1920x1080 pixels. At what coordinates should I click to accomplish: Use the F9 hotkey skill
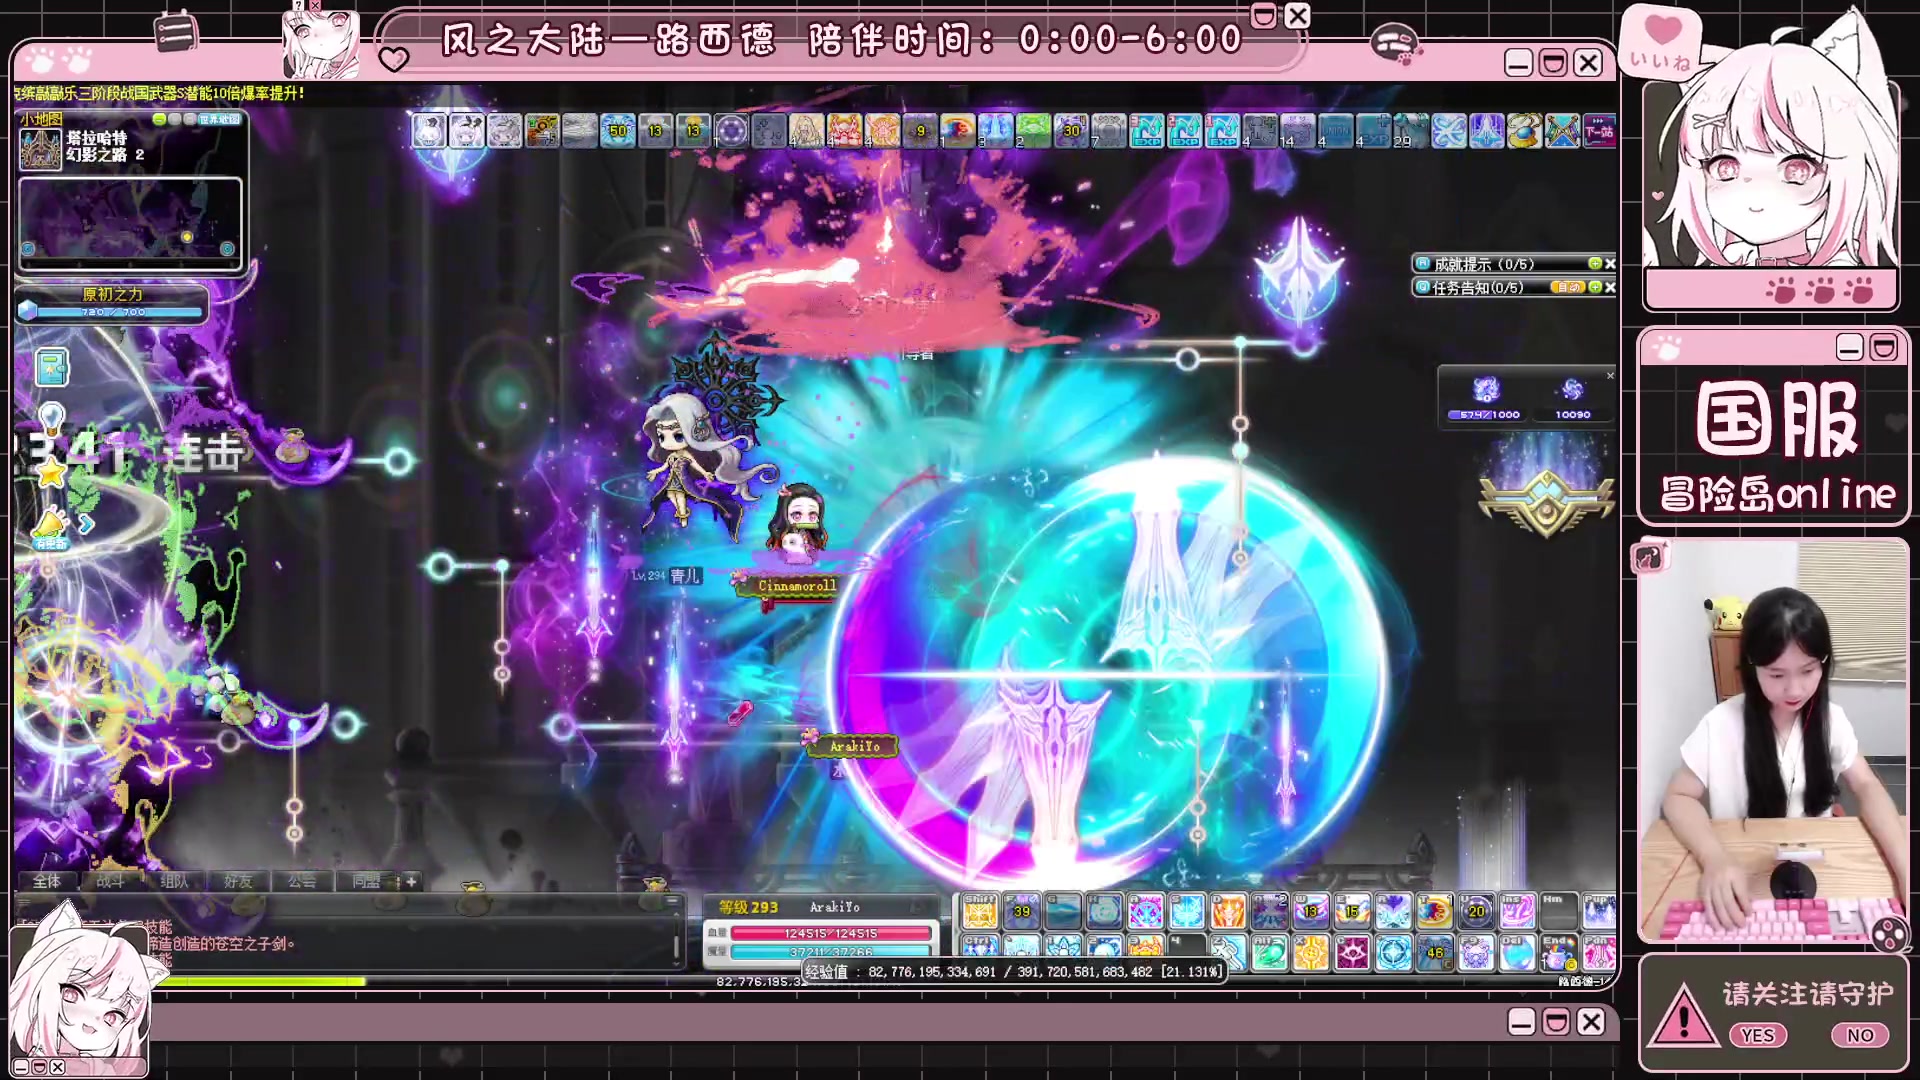(1476, 953)
